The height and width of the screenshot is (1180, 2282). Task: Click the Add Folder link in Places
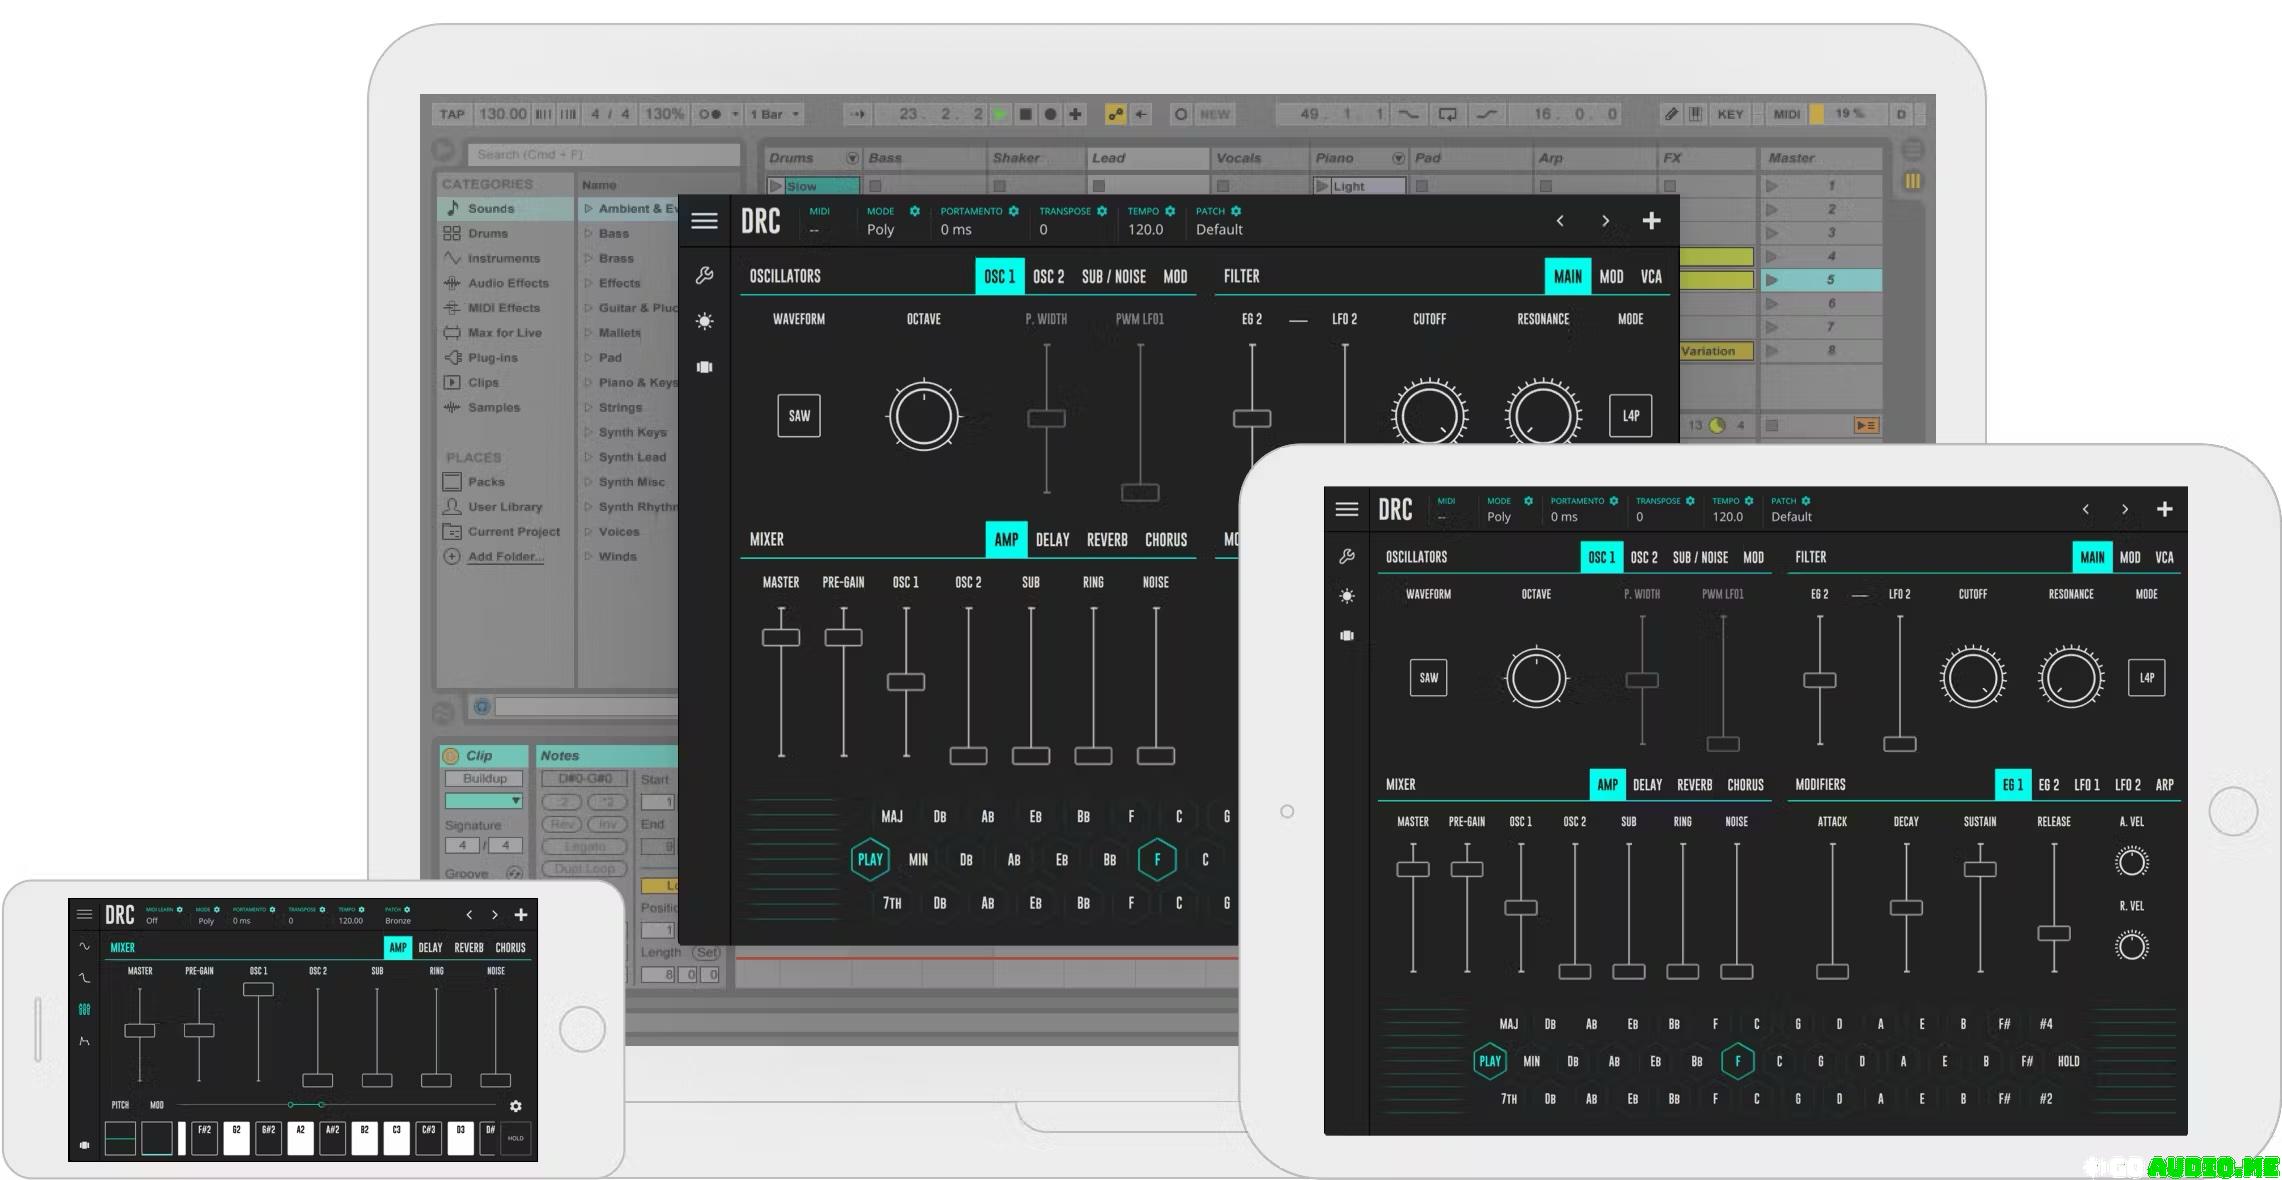(505, 556)
